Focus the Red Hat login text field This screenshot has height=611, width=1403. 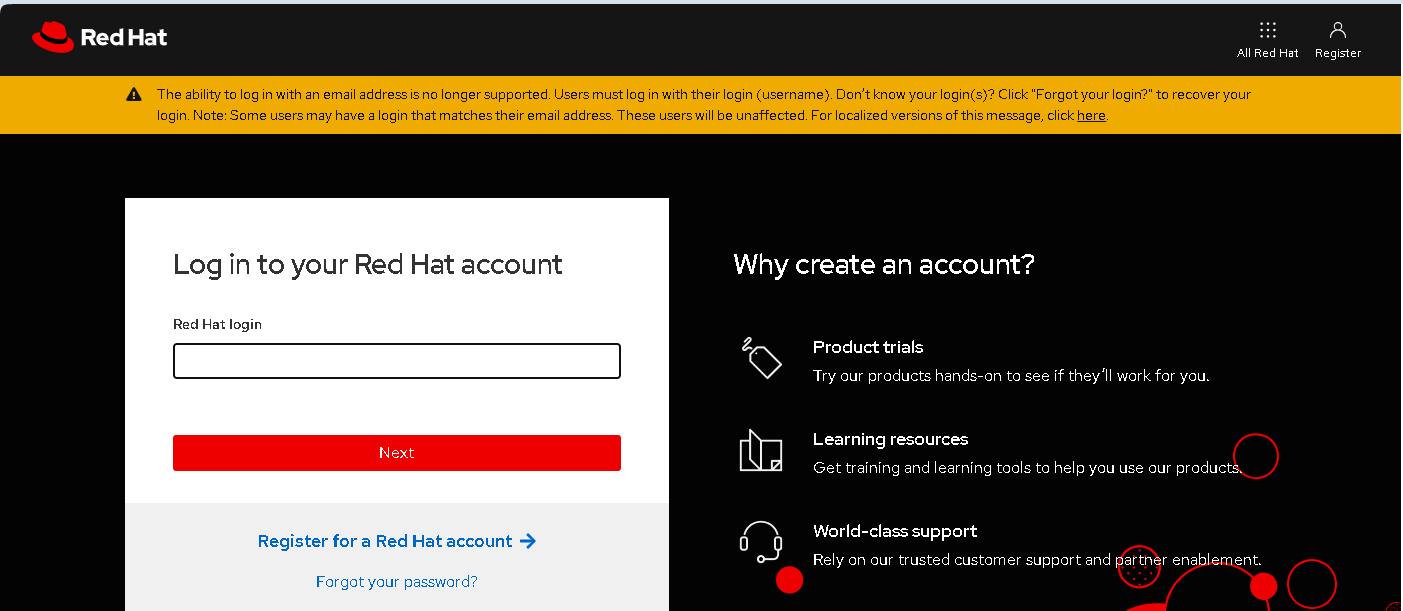[397, 361]
